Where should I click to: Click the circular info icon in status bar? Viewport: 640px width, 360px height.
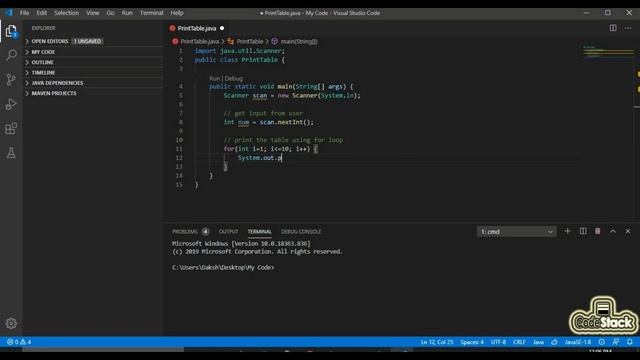pos(602,342)
